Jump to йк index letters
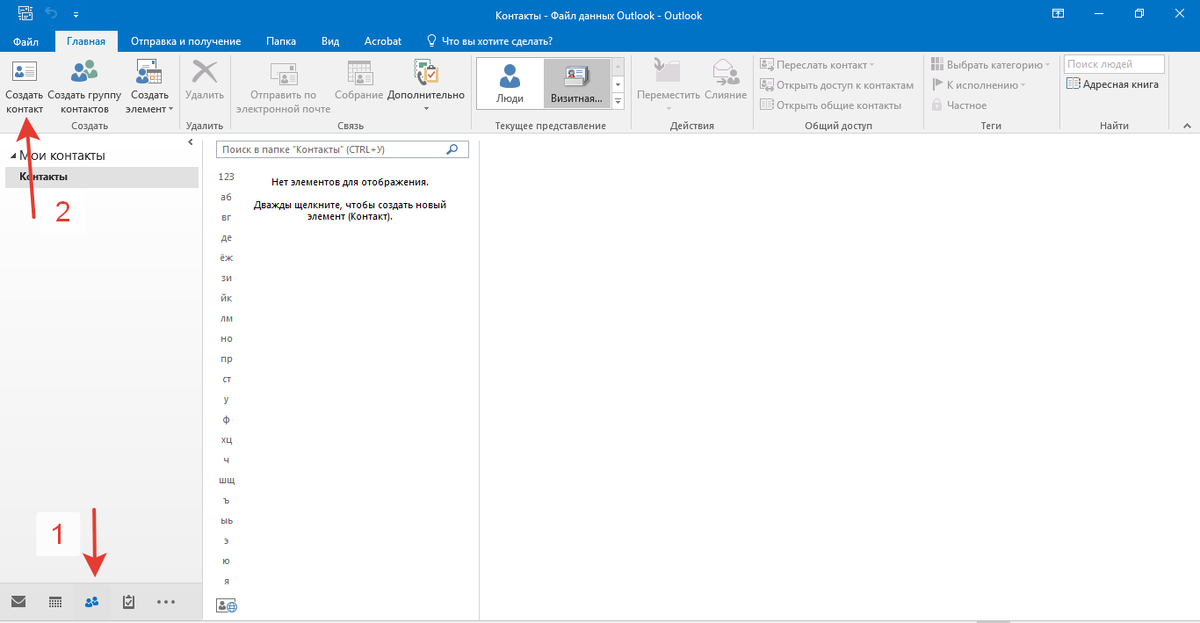The height and width of the screenshot is (623, 1200). point(226,298)
